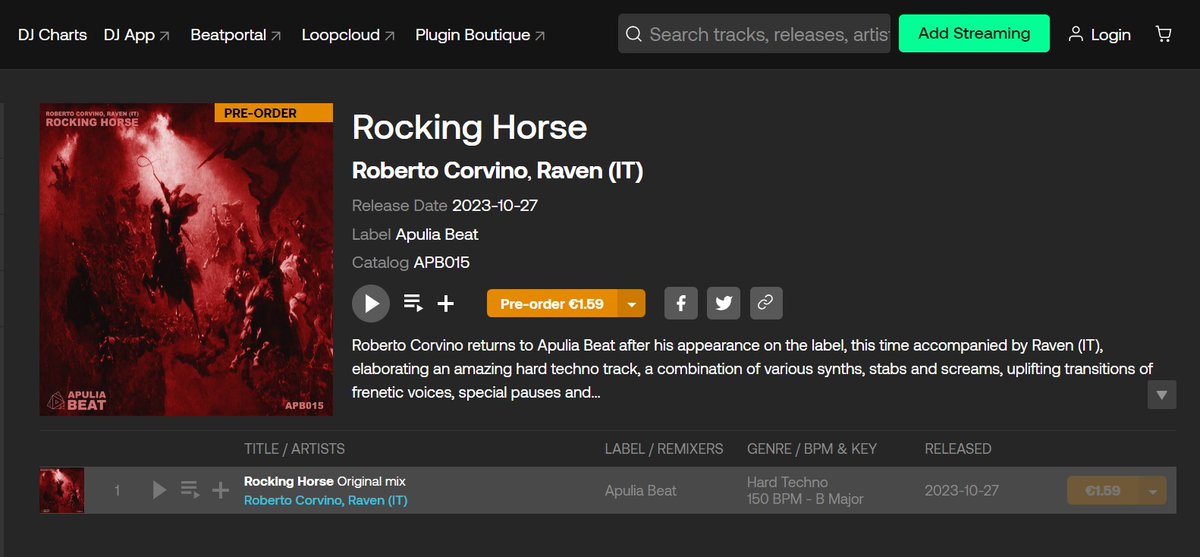Open the shopping cart
Image resolution: width=1200 pixels, height=557 pixels.
[1163, 34]
